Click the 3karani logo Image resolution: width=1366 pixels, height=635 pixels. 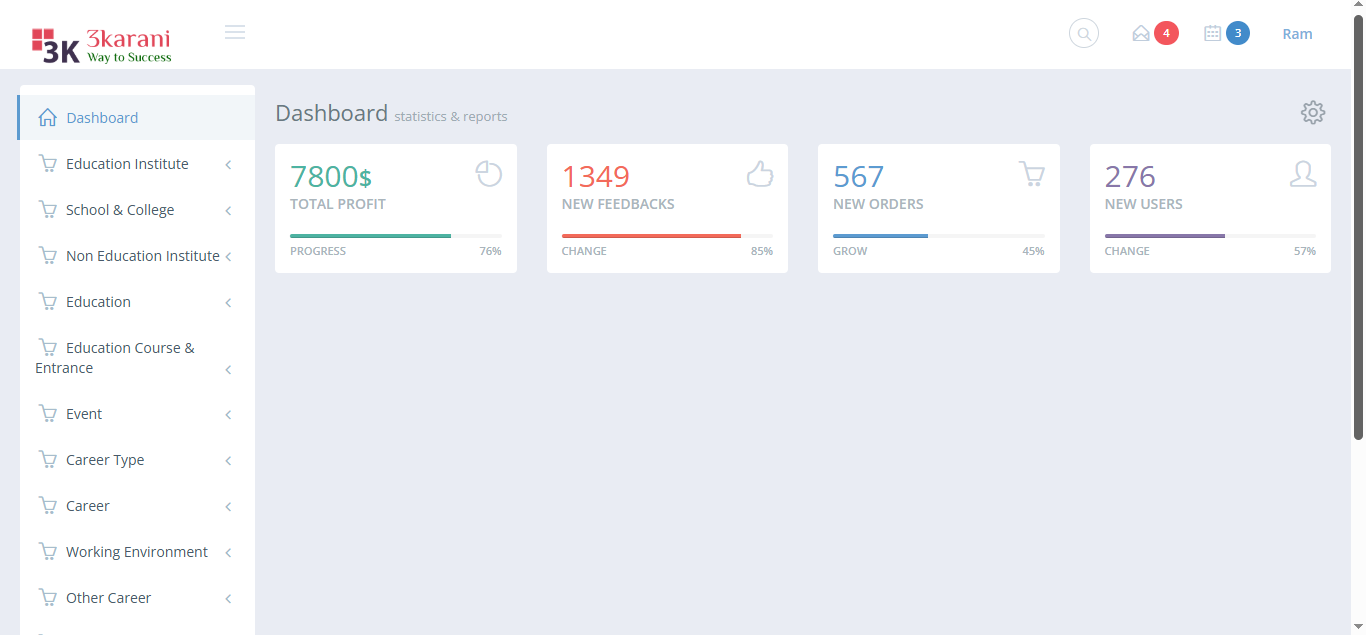click(101, 45)
